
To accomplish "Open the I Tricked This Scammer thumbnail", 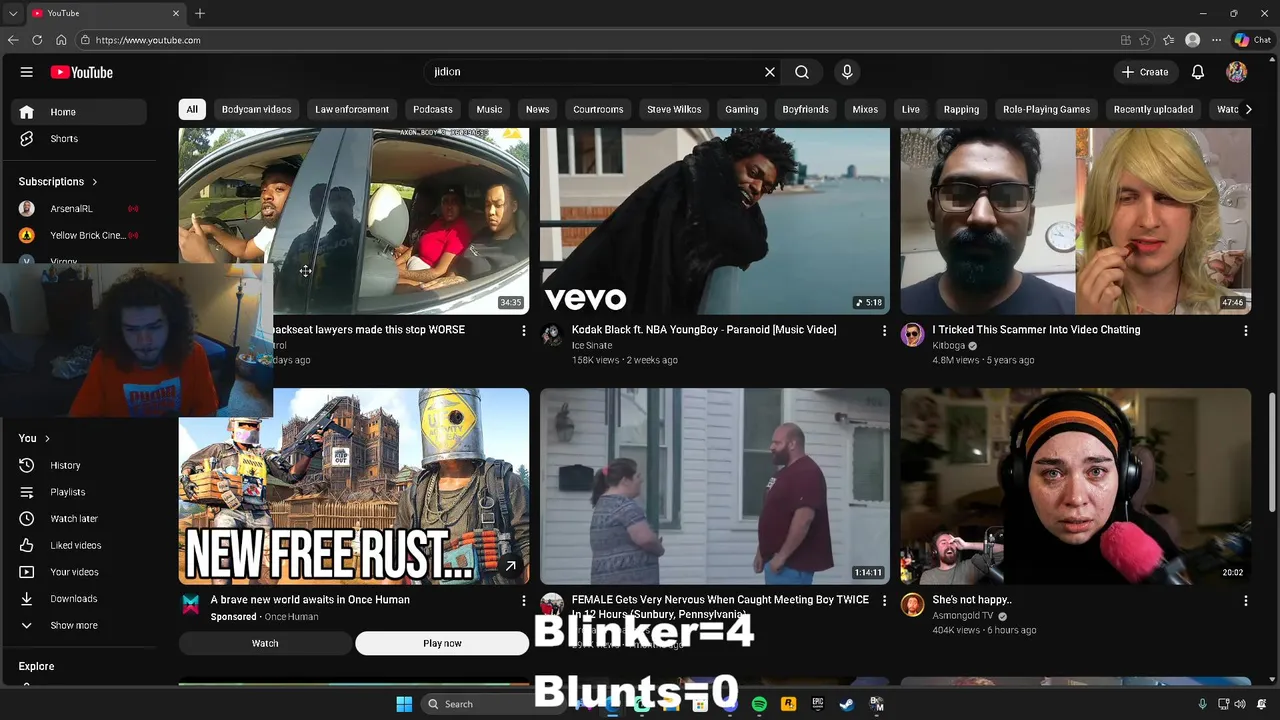I will [1076, 221].
